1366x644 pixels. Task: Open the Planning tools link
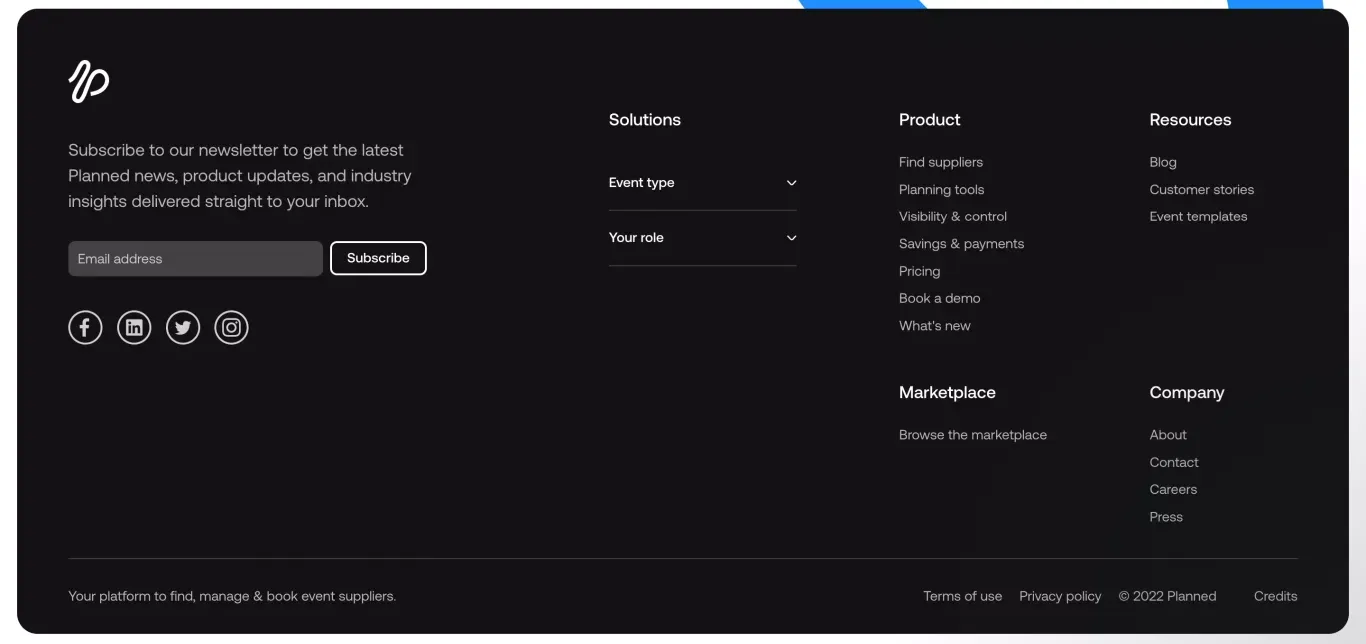coord(941,189)
